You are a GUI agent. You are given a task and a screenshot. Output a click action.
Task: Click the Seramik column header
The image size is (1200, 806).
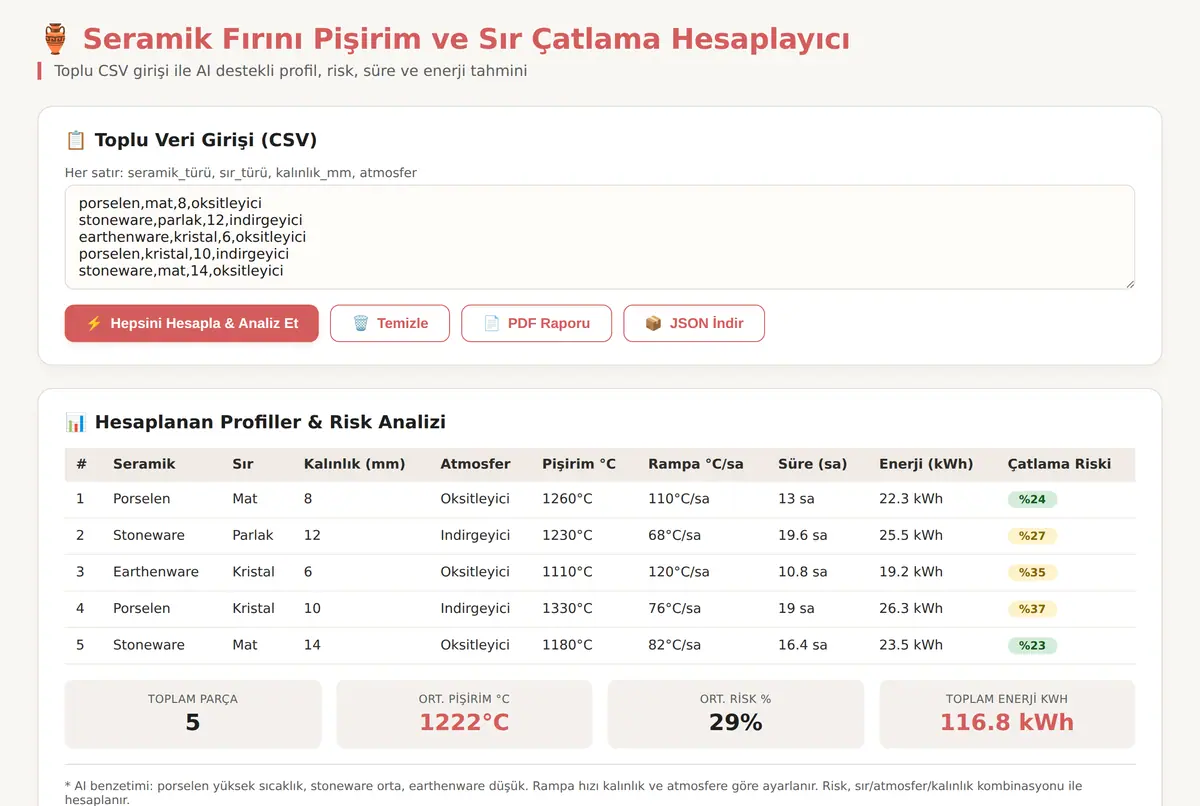tap(144, 464)
